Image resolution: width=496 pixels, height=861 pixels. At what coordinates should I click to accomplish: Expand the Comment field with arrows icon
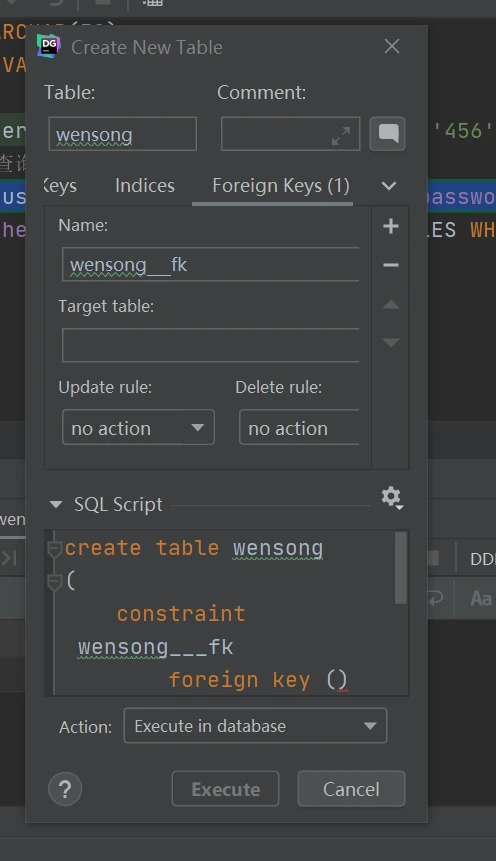pos(341,136)
